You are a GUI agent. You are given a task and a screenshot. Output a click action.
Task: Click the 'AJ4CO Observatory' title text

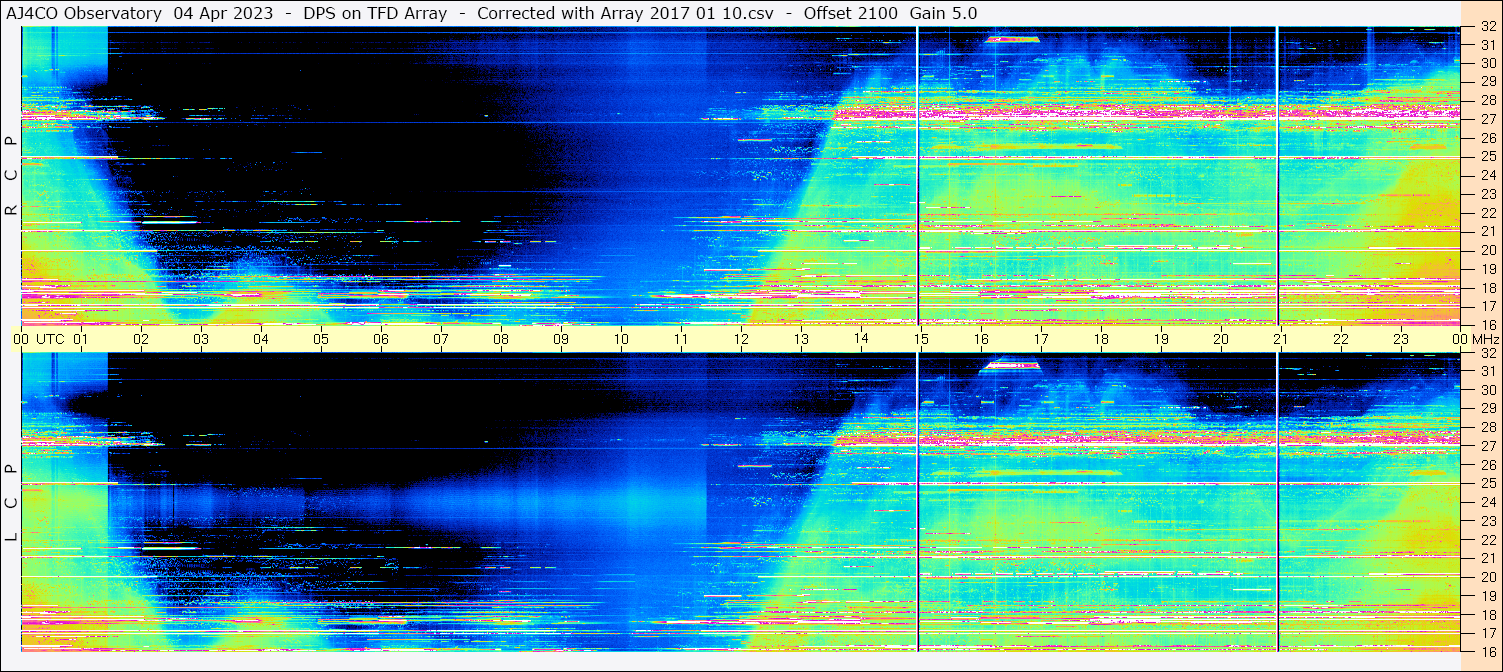pos(84,13)
